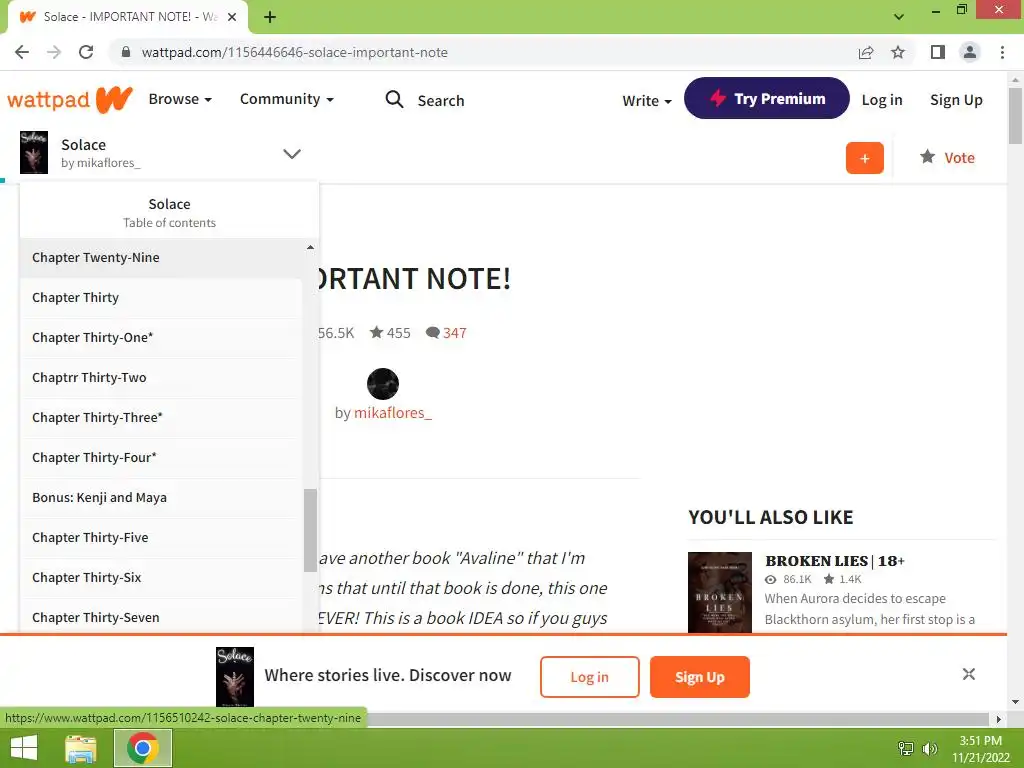Open network tray icon
The image size is (1024, 768).
pyautogui.click(x=906, y=748)
